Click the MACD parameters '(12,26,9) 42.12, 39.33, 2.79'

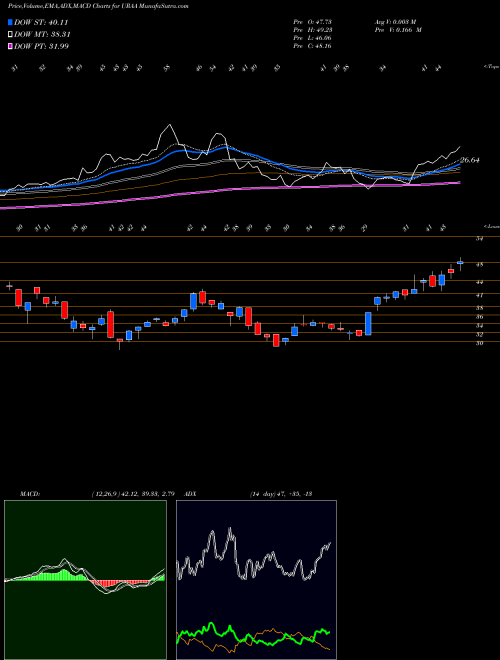click(133, 494)
